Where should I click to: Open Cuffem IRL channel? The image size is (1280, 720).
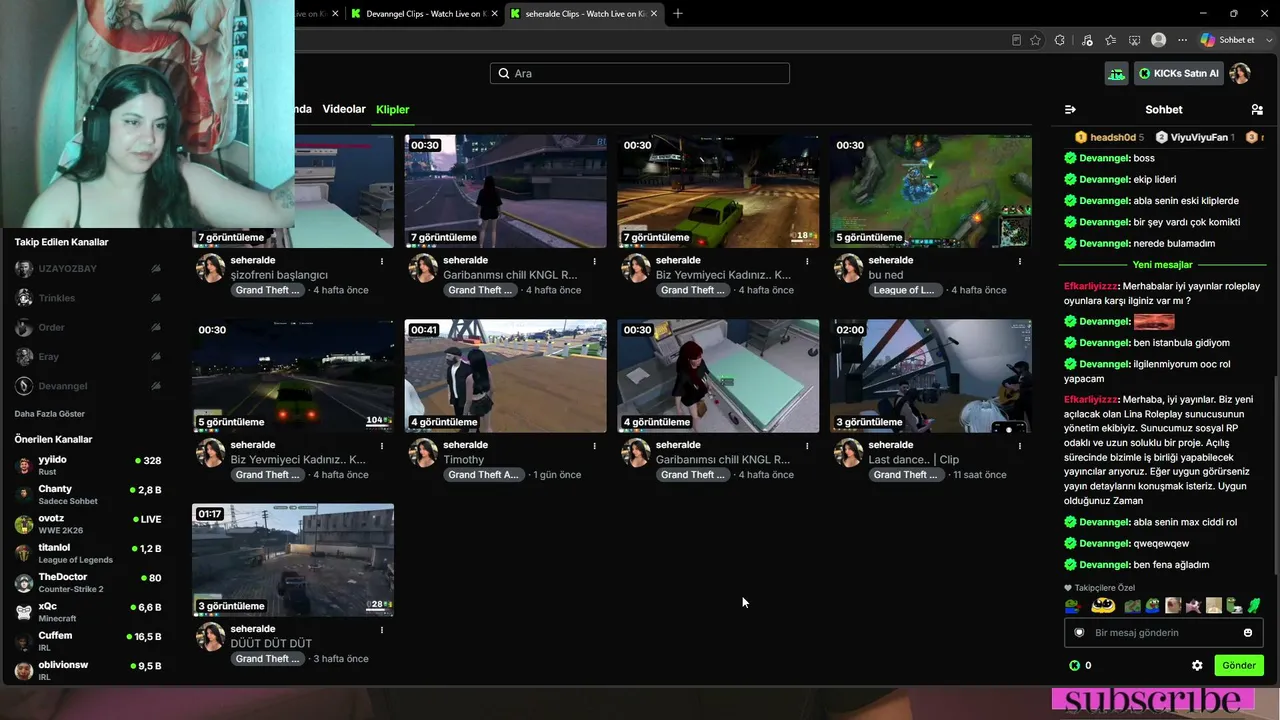coord(88,641)
